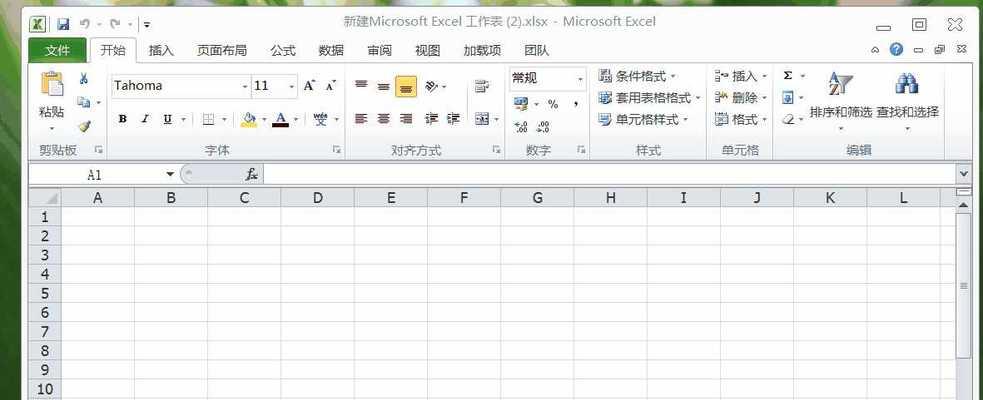Toggle highlighted bottom alignment button
The width and height of the screenshot is (983, 400).
(406, 87)
